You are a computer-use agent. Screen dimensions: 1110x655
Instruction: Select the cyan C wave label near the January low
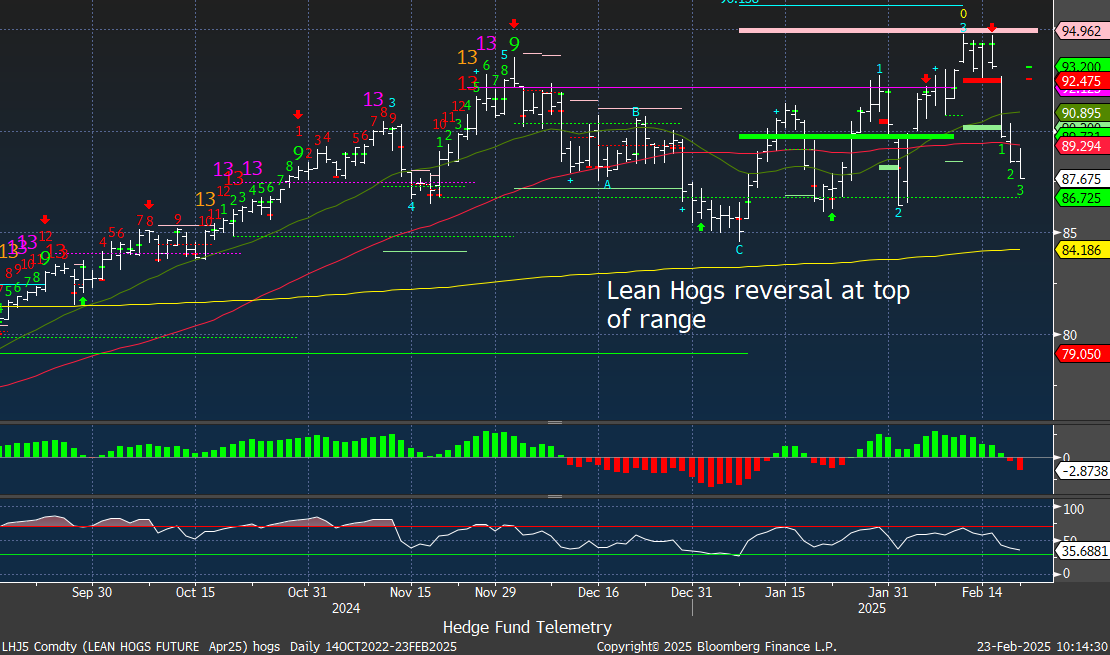(739, 249)
